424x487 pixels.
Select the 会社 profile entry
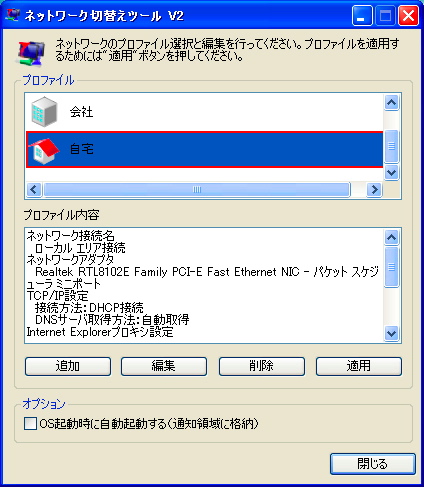(204, 112)
